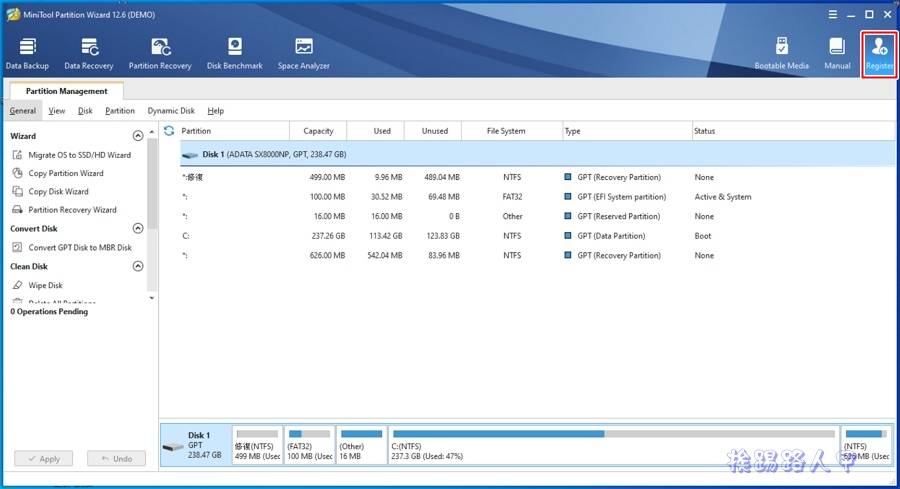Image resolution: width=900 pixels, height=489 pixels.
Task: Select Convert GPT Disk to MBR Disk
Action: 80,247
